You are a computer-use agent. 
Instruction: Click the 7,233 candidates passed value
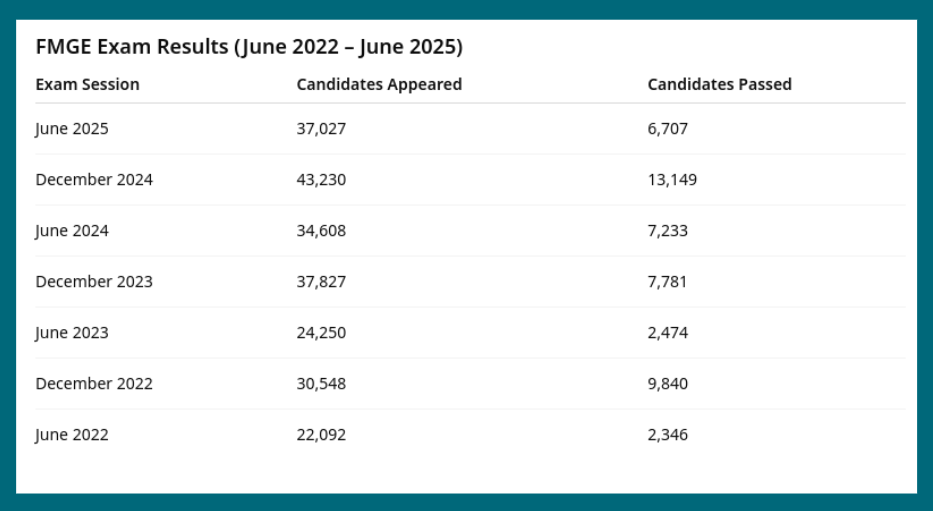pos(668,231)
